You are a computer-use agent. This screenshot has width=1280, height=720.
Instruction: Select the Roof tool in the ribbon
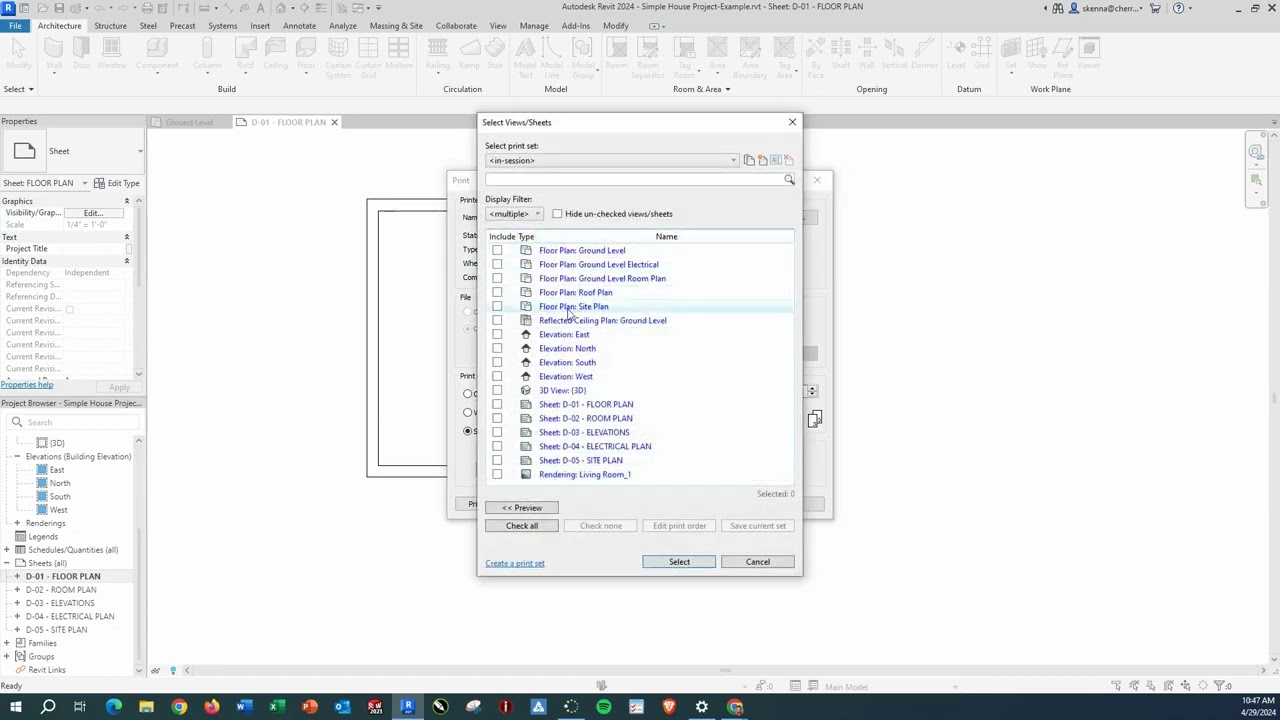point(245,54)
